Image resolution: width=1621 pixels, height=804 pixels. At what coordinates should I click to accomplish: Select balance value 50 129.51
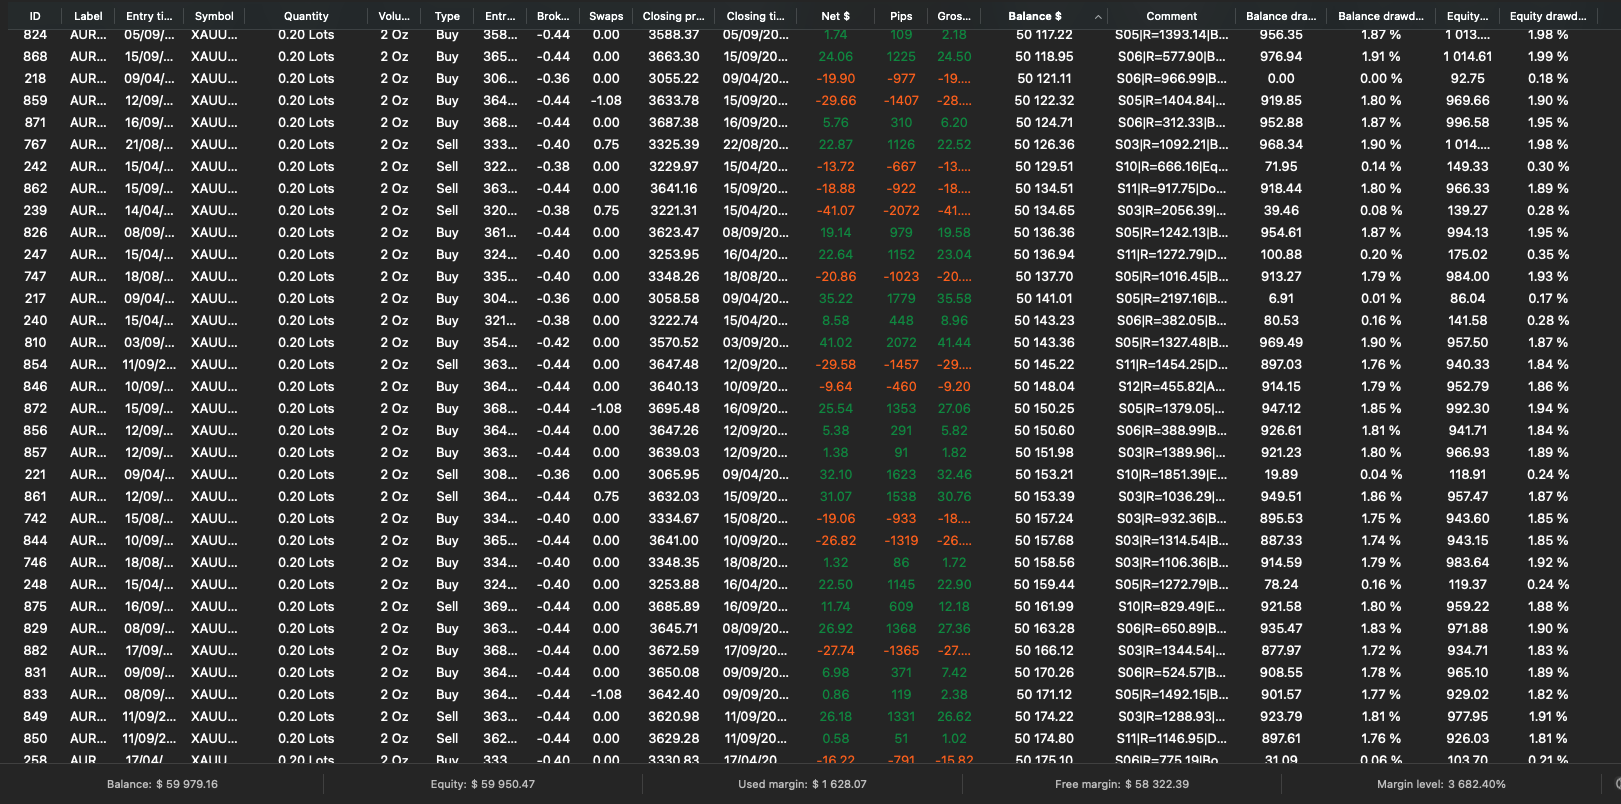(x=1045, y=167)
